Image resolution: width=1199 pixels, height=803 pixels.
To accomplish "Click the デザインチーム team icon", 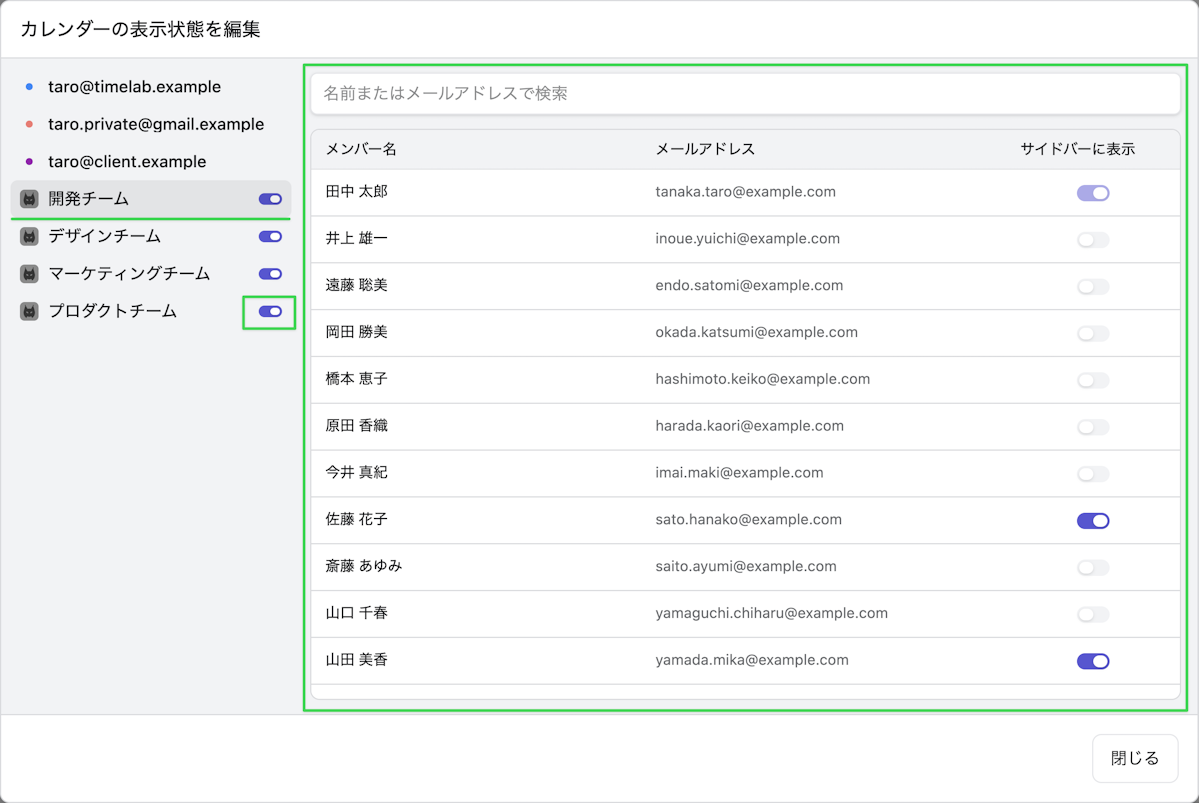I will click(x=29, y=236).
